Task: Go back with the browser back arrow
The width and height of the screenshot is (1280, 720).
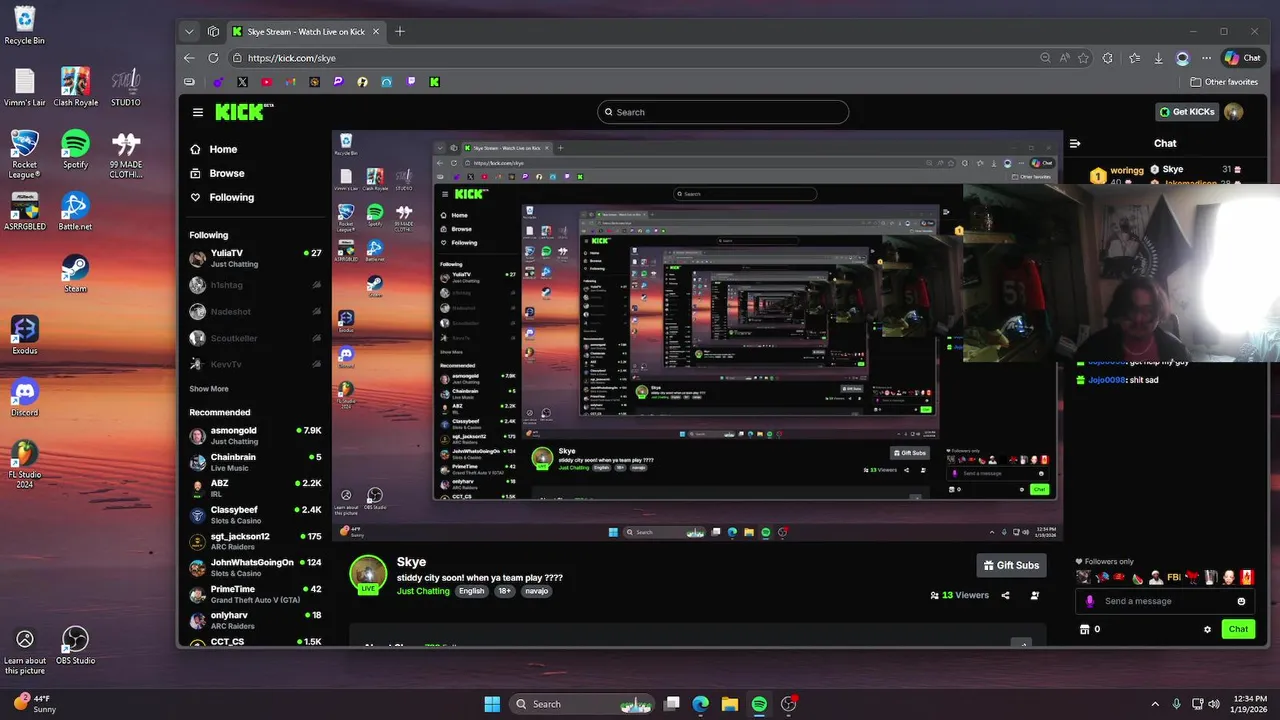Action: click(x=189, y=58)
